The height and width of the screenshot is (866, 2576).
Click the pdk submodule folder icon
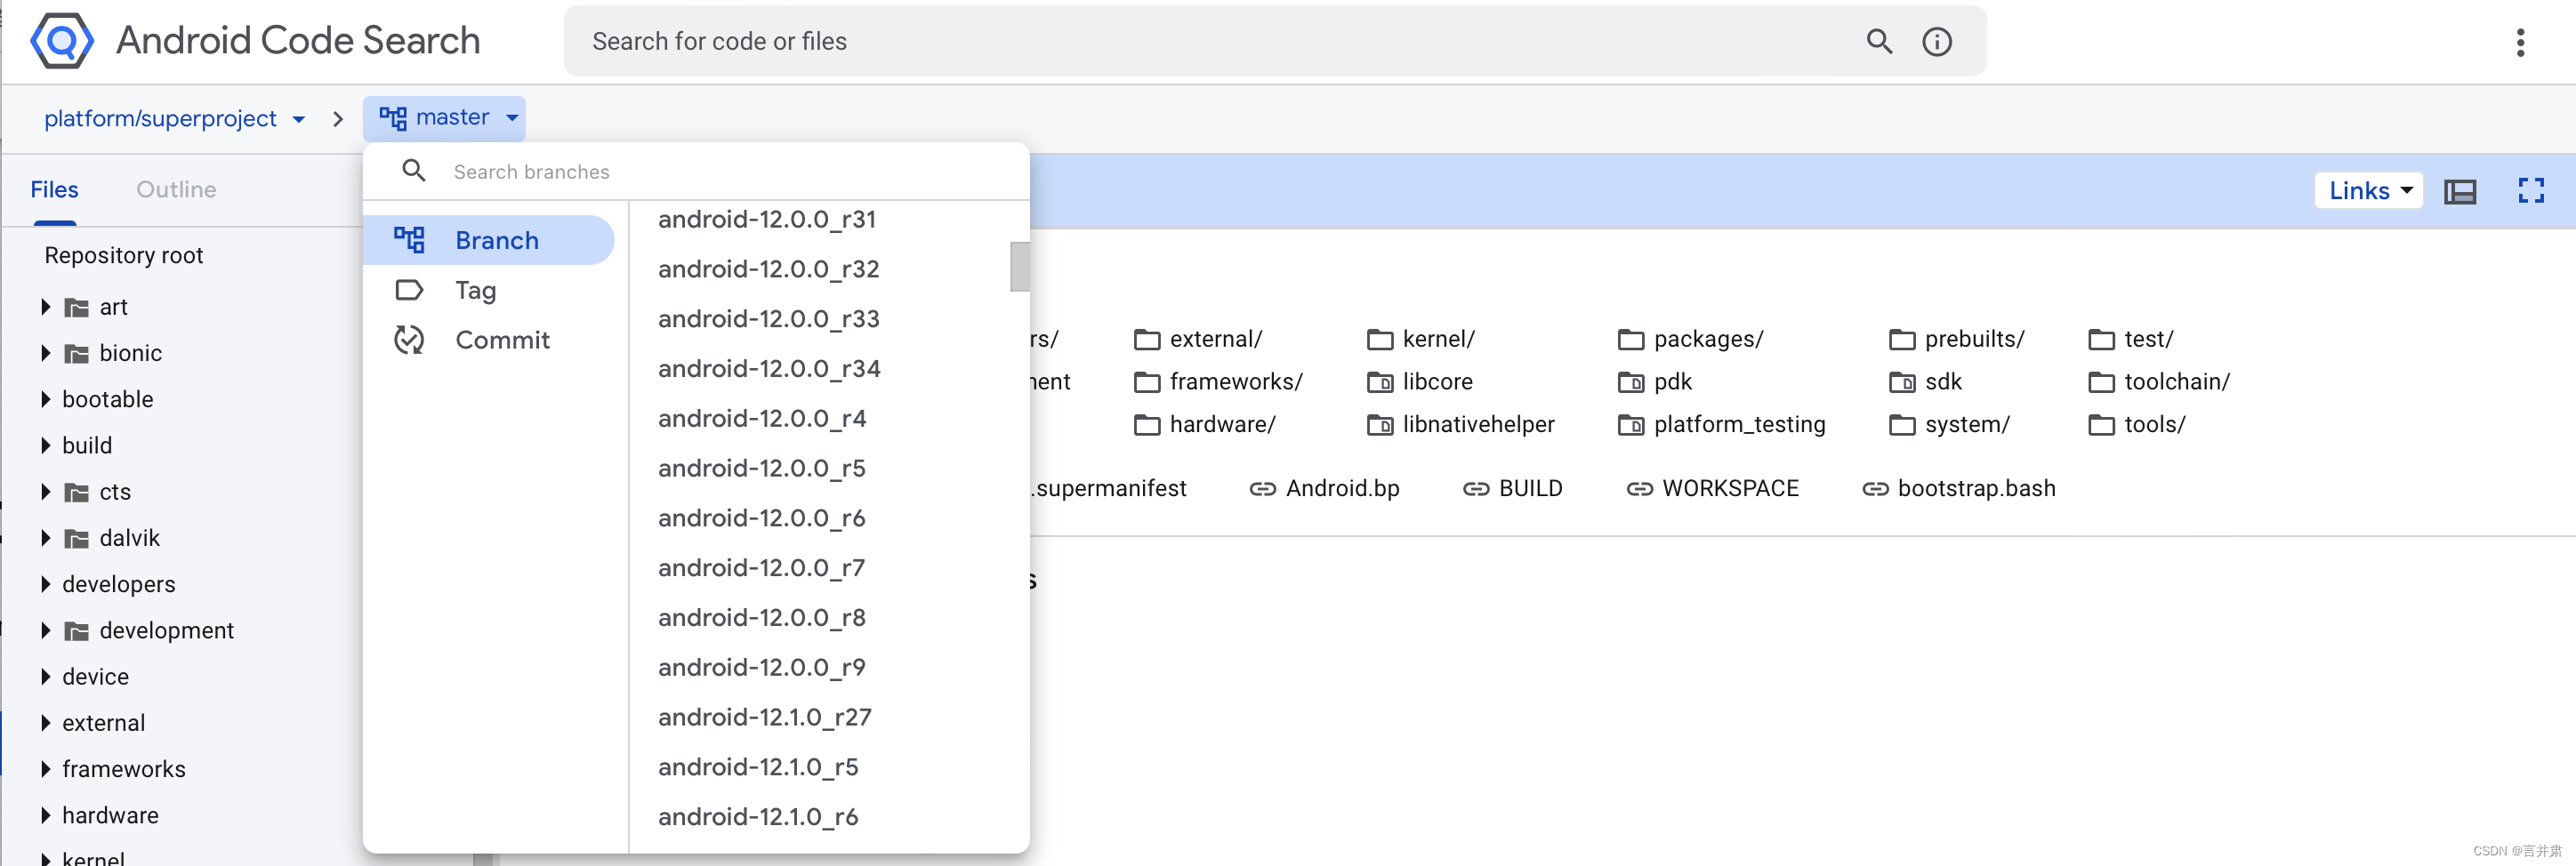pos(1631,382)
